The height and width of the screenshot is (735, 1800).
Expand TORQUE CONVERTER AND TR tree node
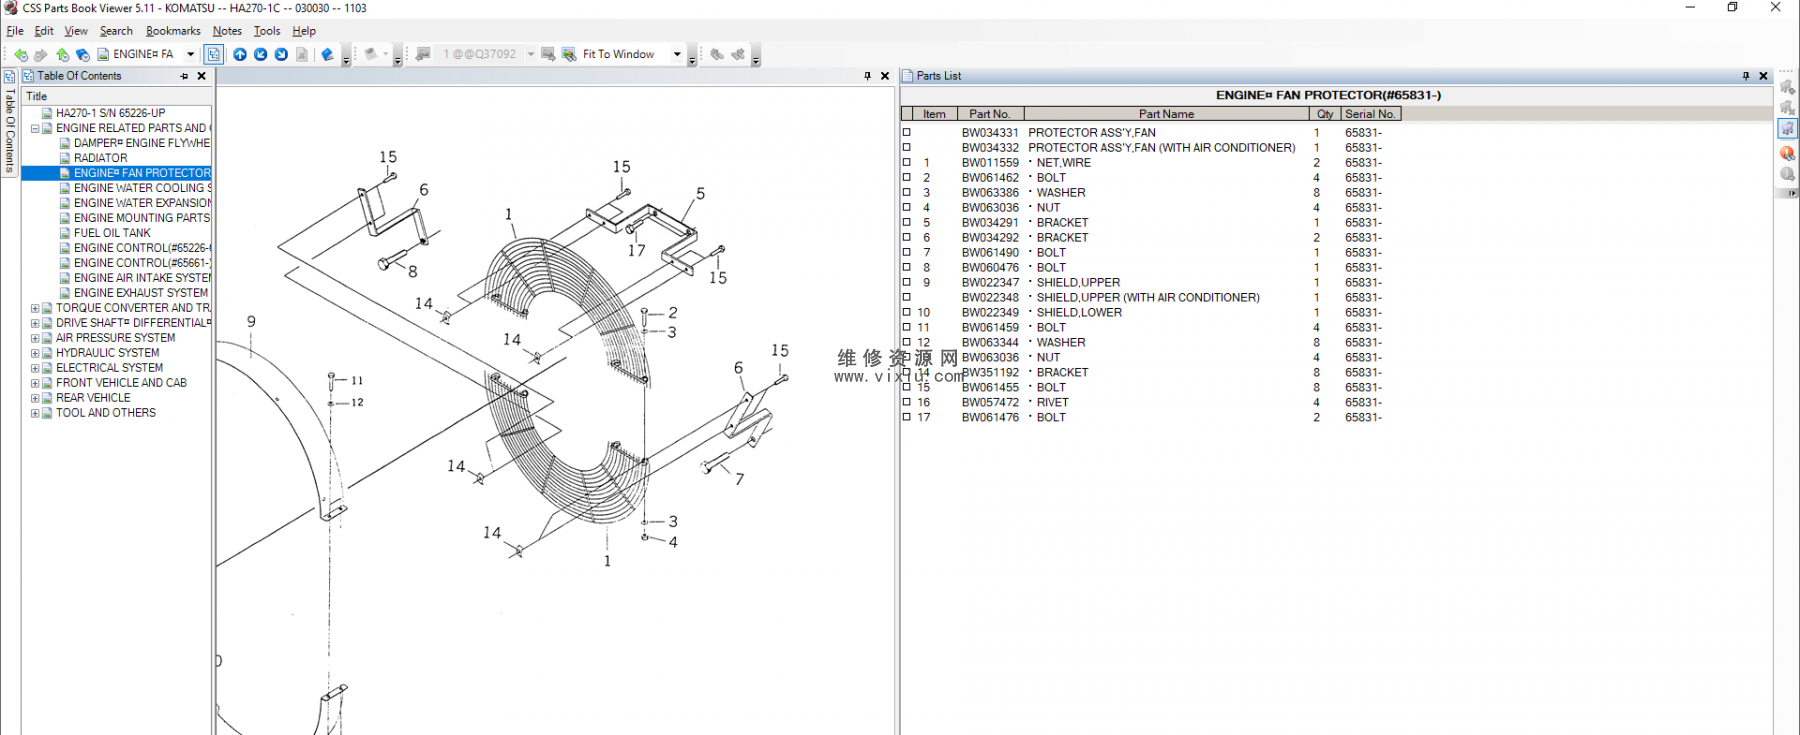coord(35,308)
